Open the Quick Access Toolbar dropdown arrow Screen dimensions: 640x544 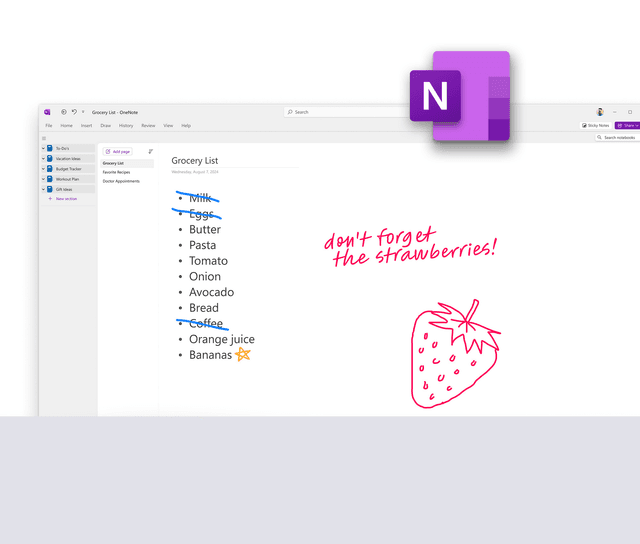(x=83, y=112)
